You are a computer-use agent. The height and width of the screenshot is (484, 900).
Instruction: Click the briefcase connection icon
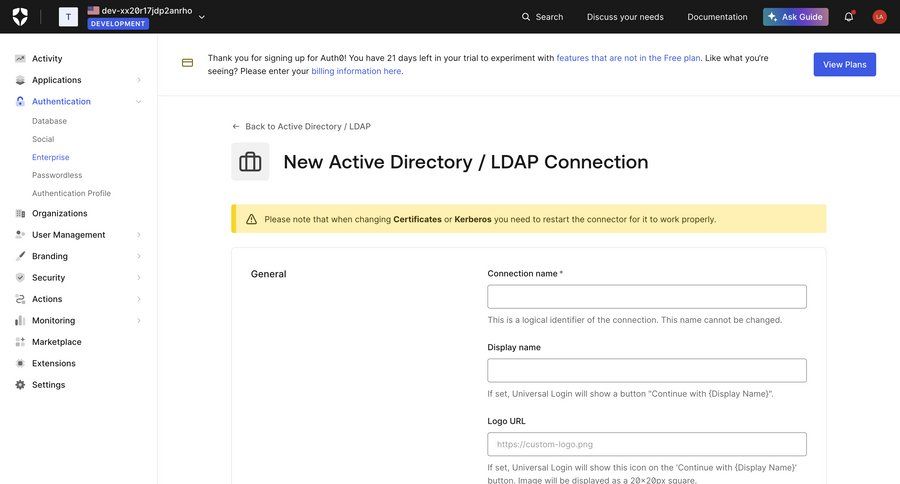pyautogui.click(x=250, y=162)
